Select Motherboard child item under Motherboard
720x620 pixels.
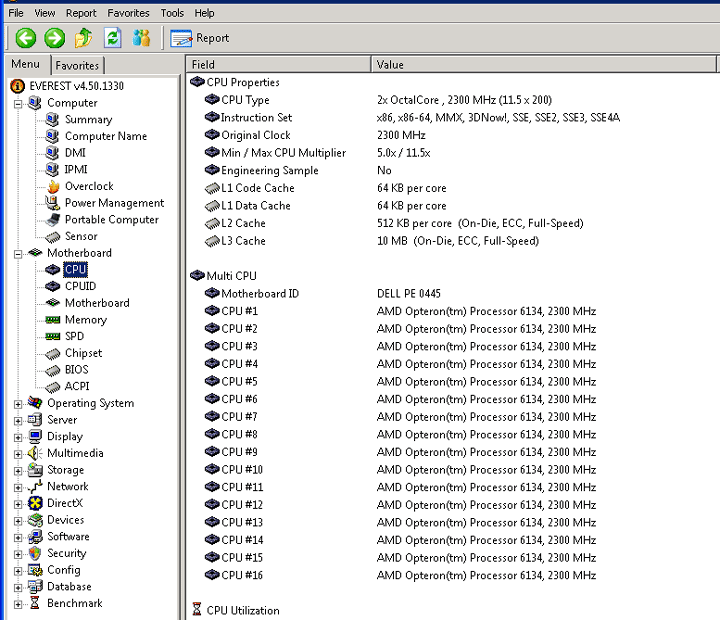coord(97,303)
